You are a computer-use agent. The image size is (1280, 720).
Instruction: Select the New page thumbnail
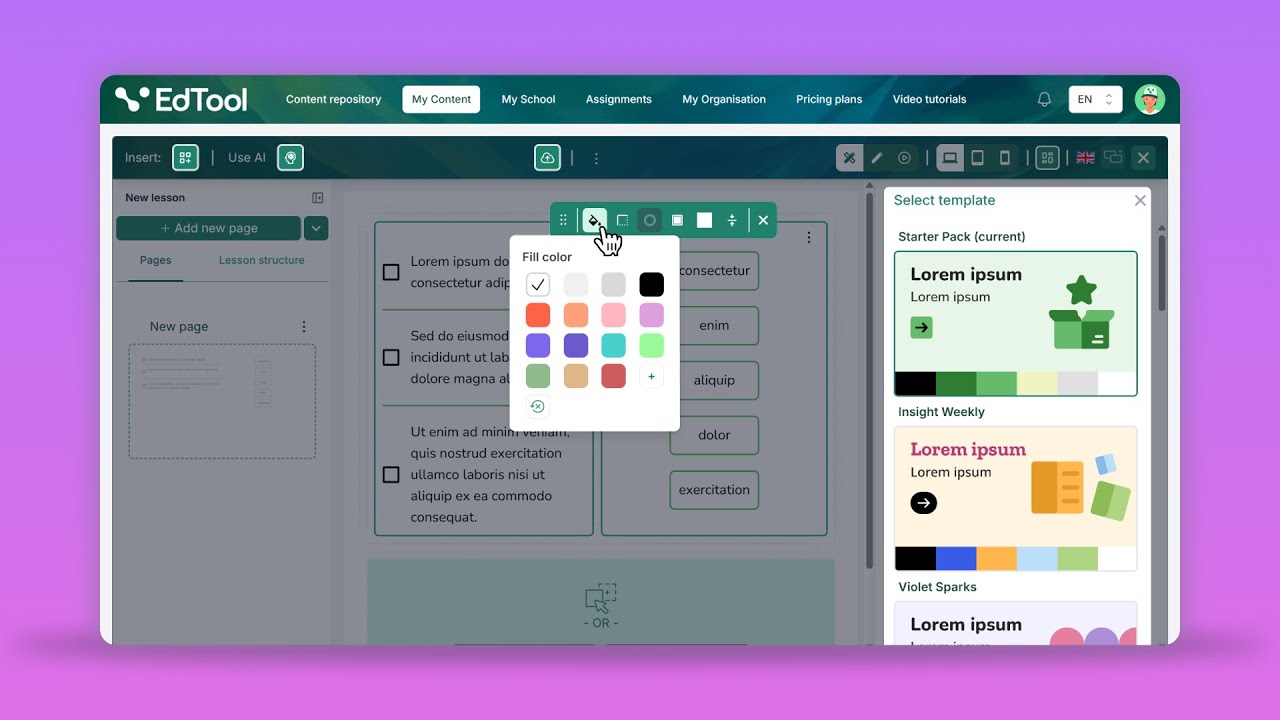(222, 401)
